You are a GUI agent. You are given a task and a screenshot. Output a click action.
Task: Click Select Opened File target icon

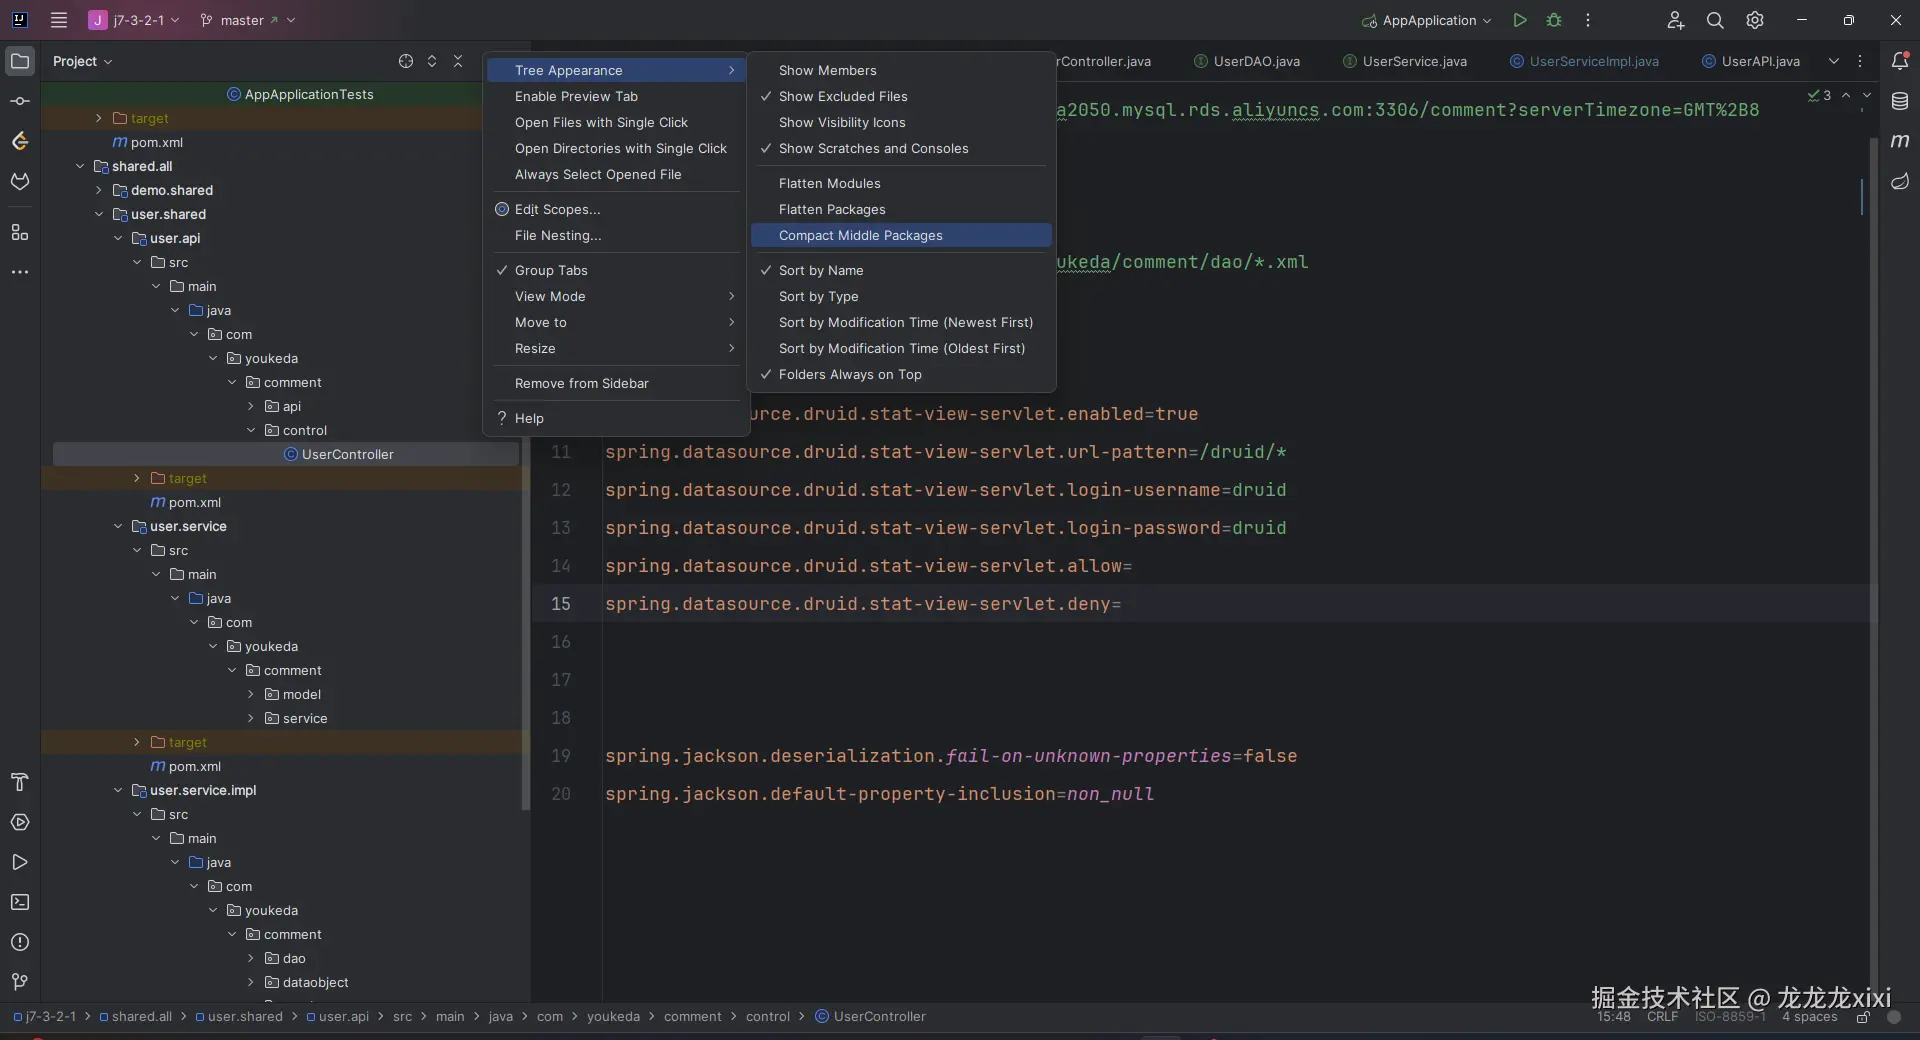(x=406, y=61)
